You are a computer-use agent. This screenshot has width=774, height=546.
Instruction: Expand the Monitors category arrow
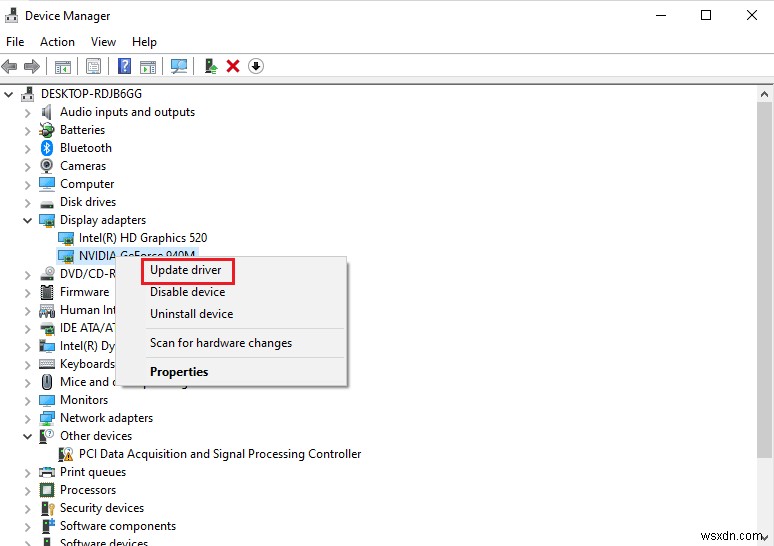pyautogui.click(x=28, y=401)
